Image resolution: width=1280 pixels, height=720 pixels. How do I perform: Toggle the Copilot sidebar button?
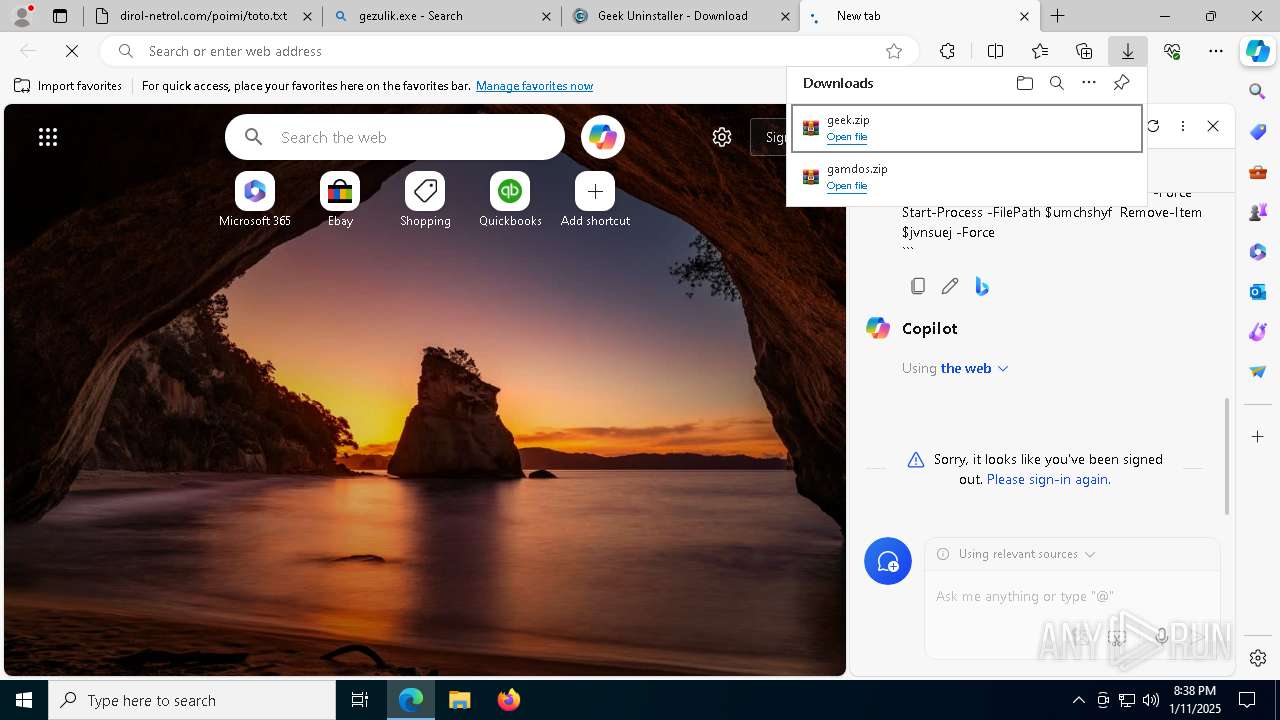coord(1258,51)
